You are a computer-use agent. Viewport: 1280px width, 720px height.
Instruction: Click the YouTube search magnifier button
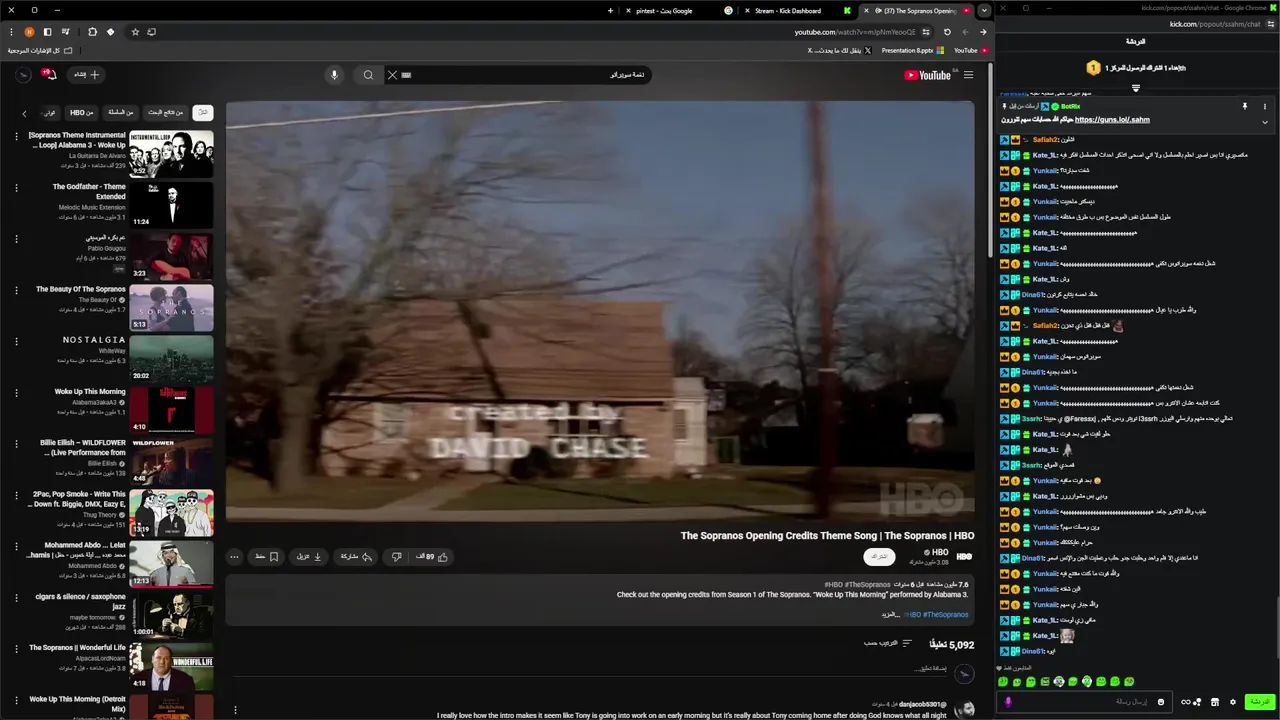[368, 75]
